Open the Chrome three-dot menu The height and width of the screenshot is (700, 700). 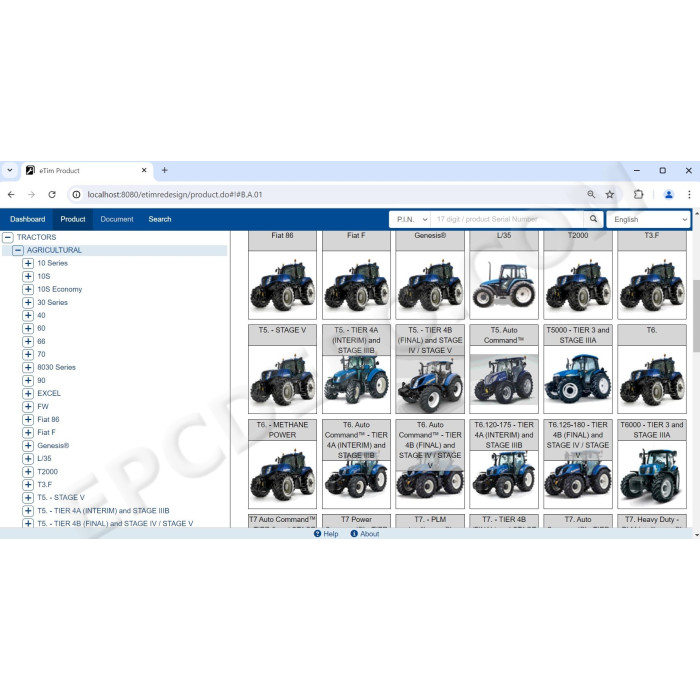pyautogui.click(x=689, y=194)
